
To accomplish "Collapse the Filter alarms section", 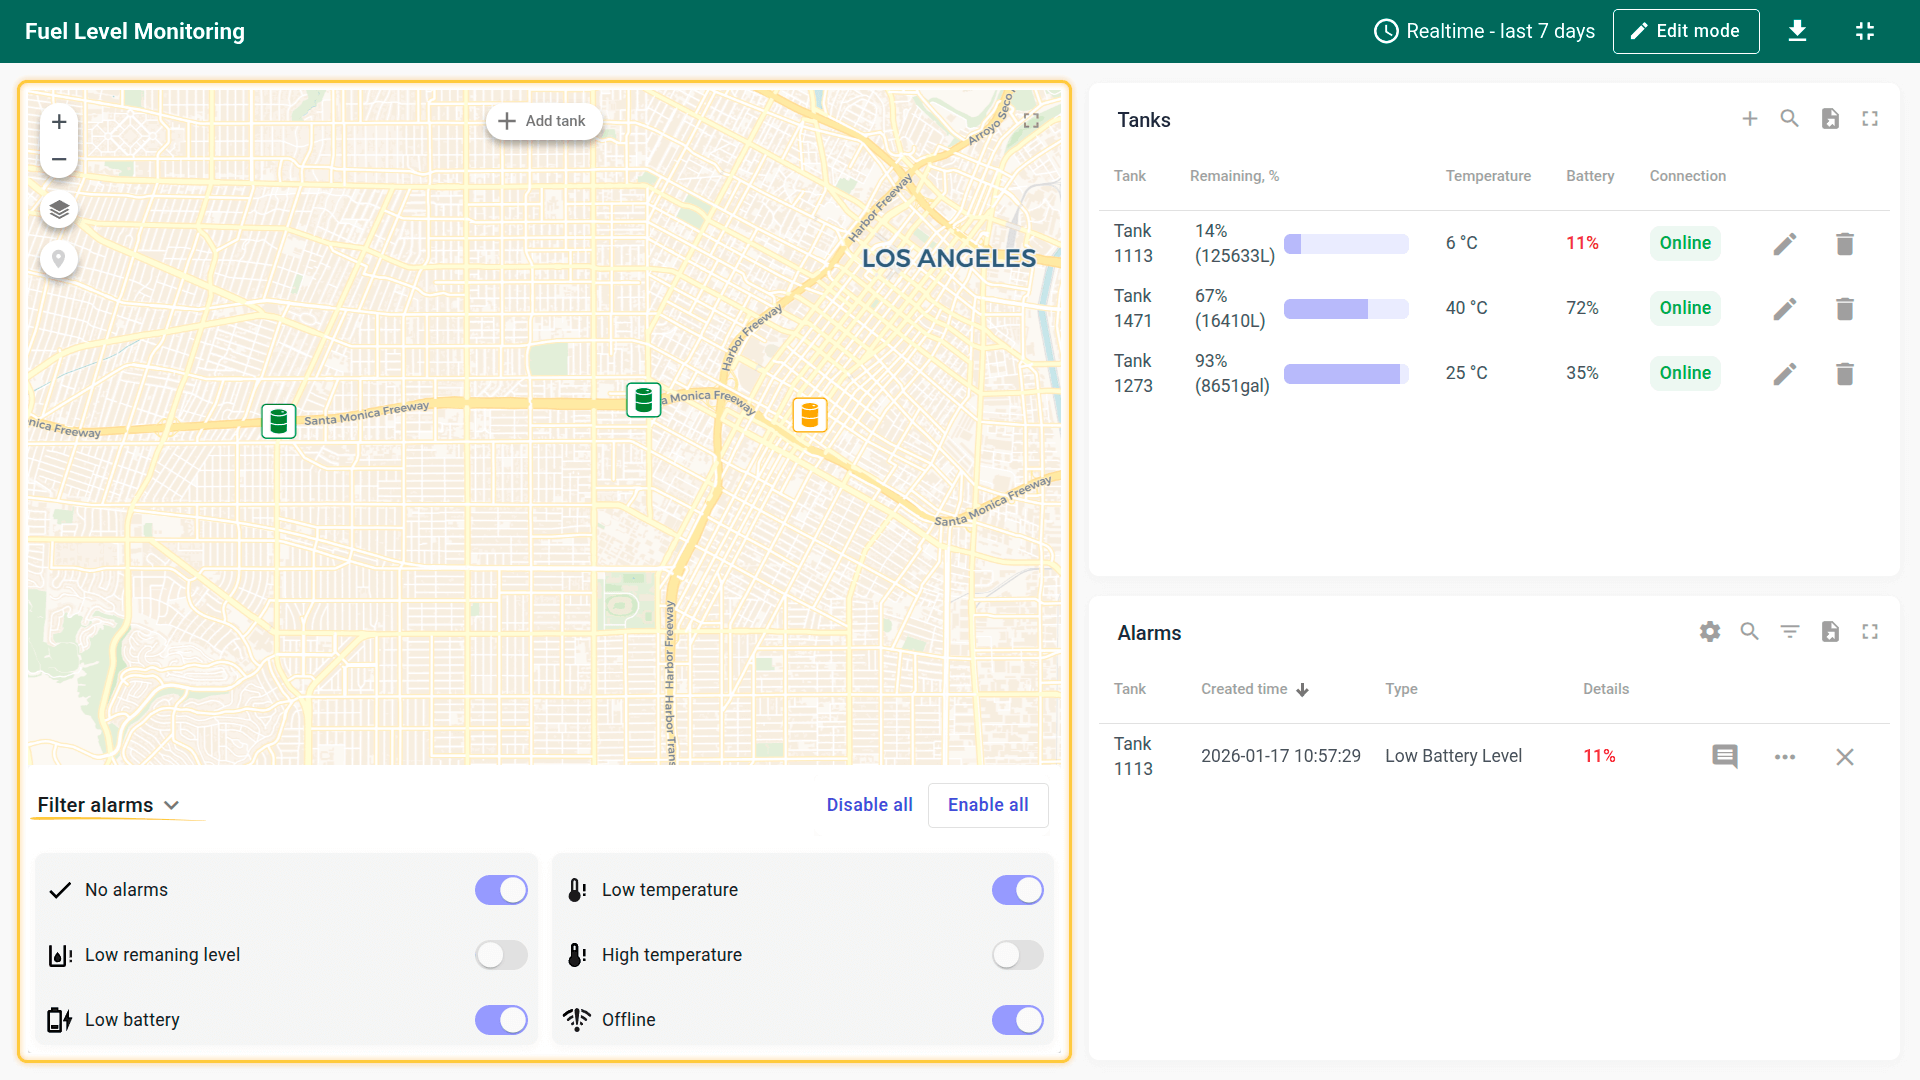I will point(108,805).
